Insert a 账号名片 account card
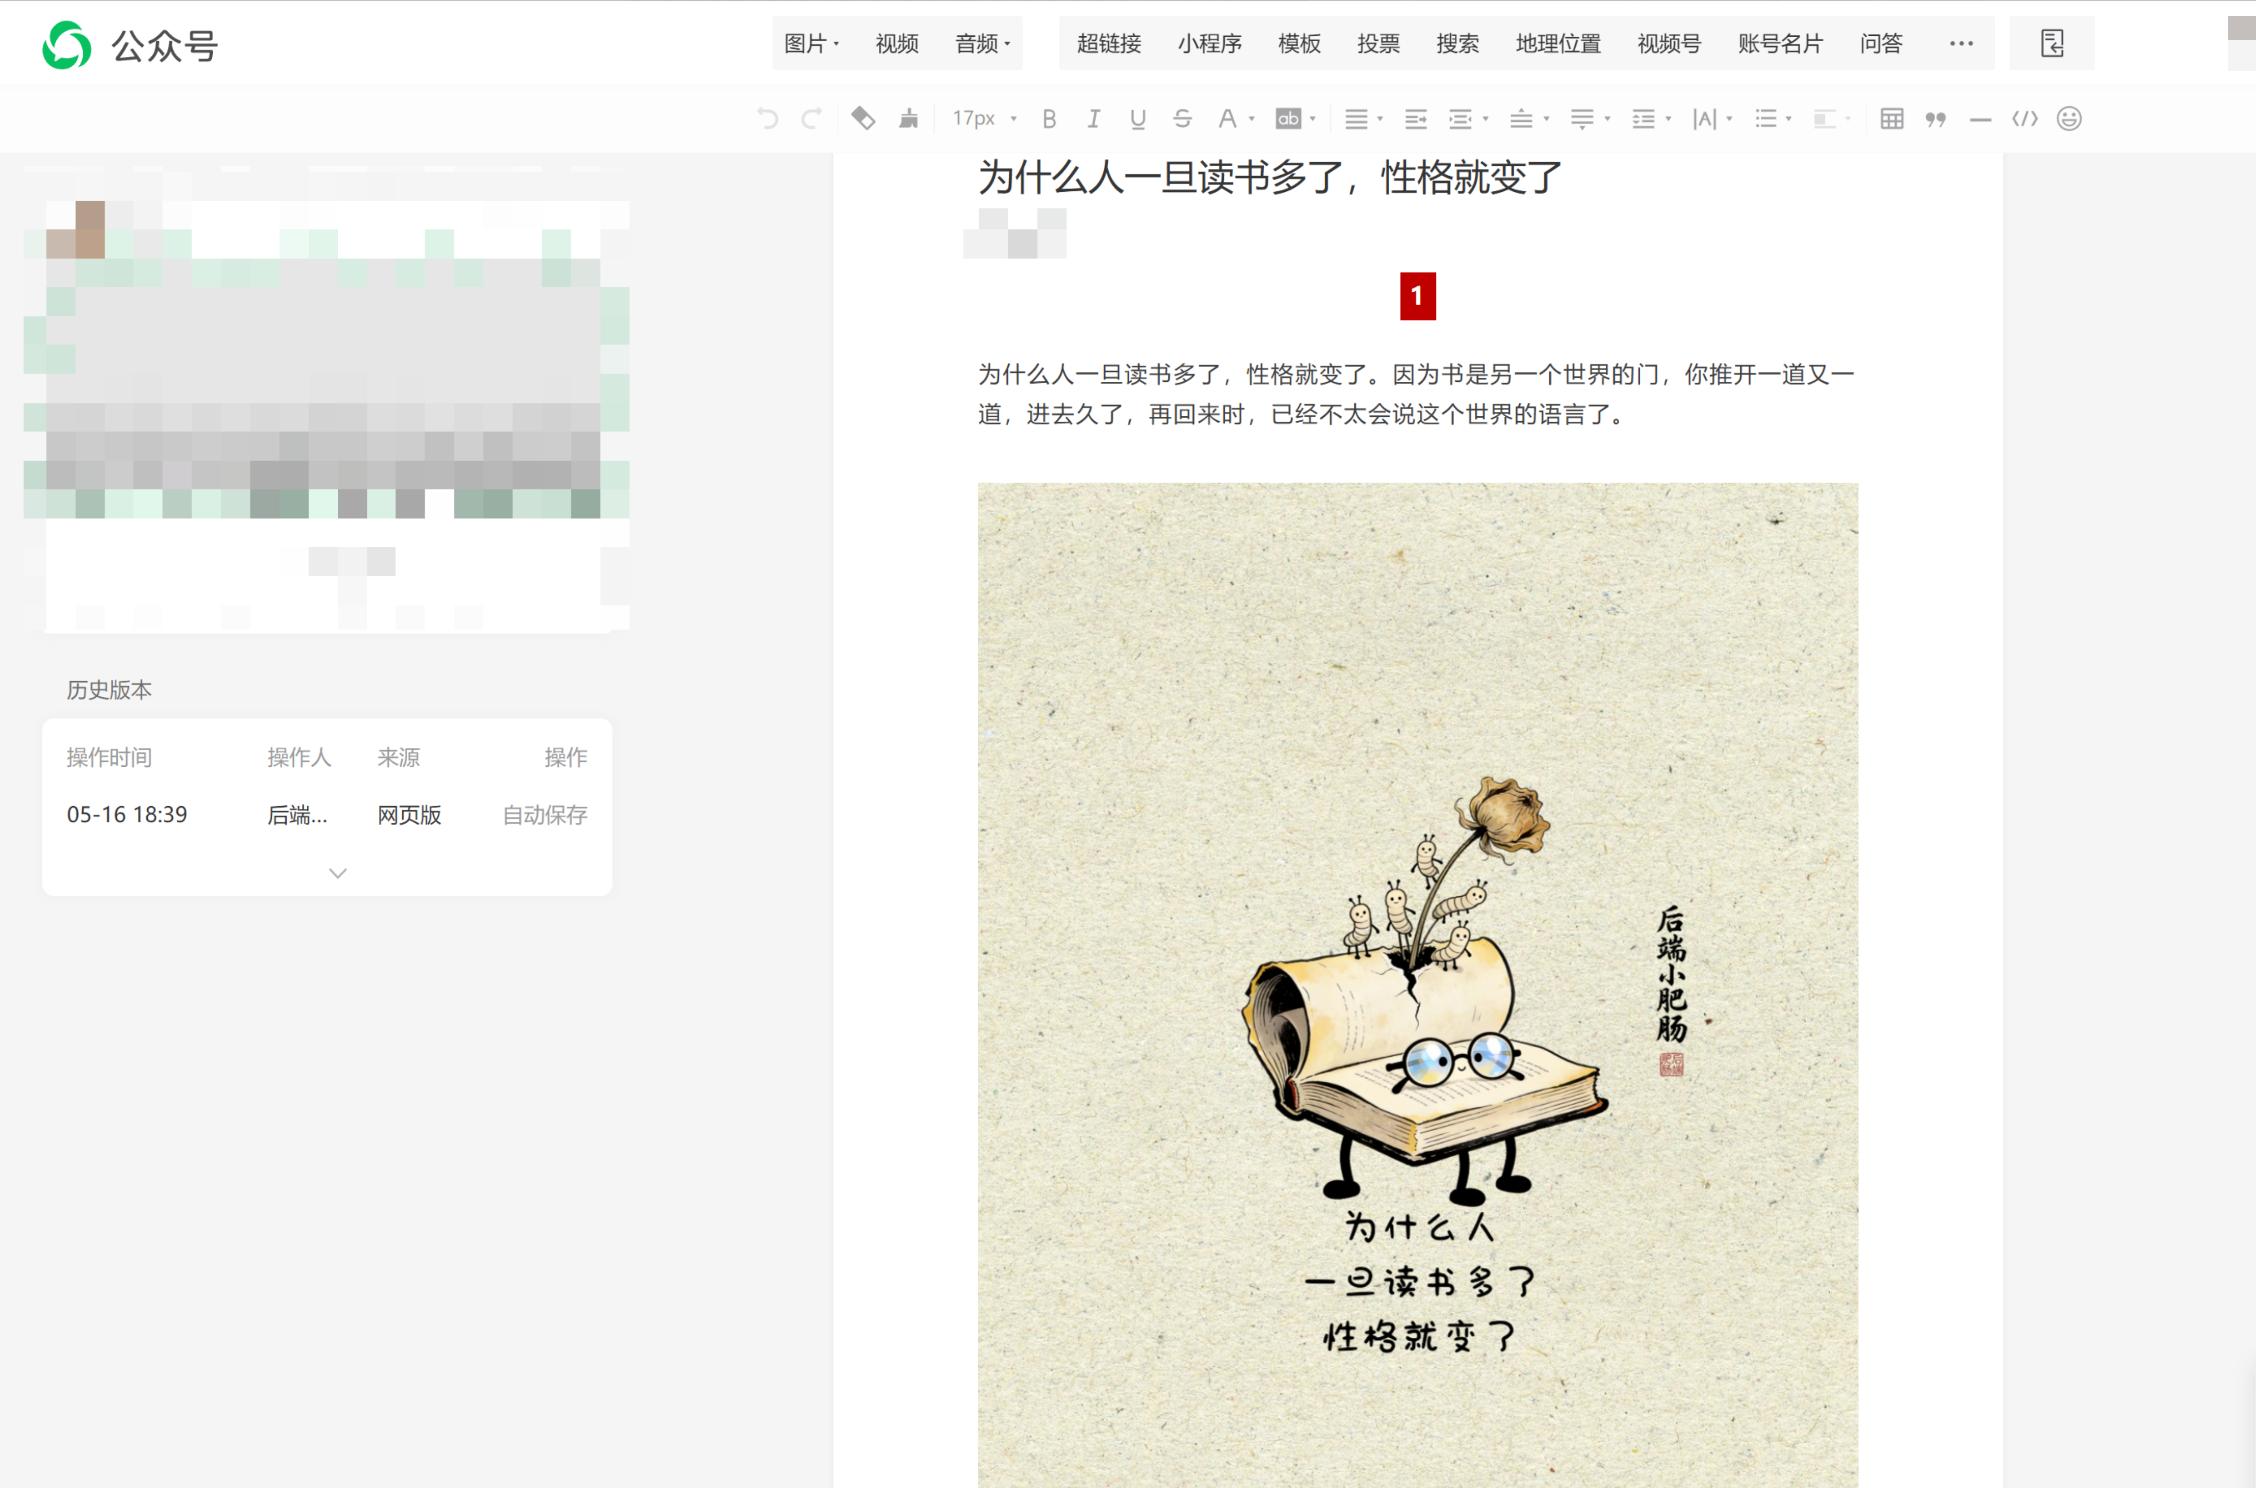Screen dimensions: 2256x1488 1780,44
